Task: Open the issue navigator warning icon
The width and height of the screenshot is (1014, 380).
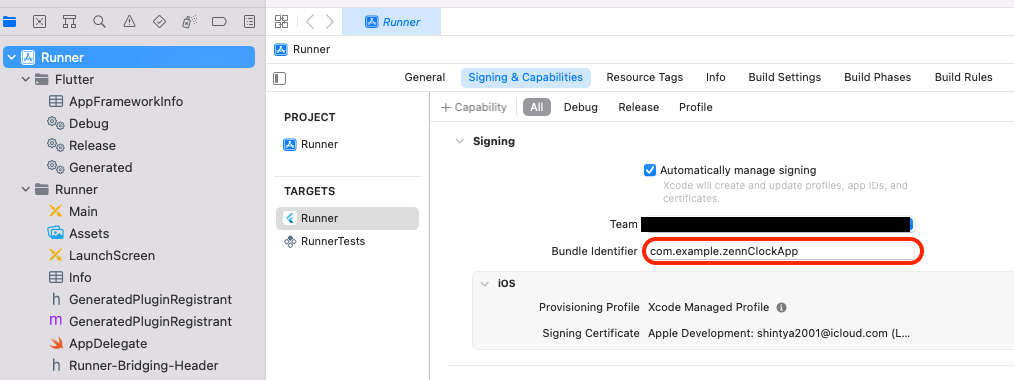Action: click(129, 21)
